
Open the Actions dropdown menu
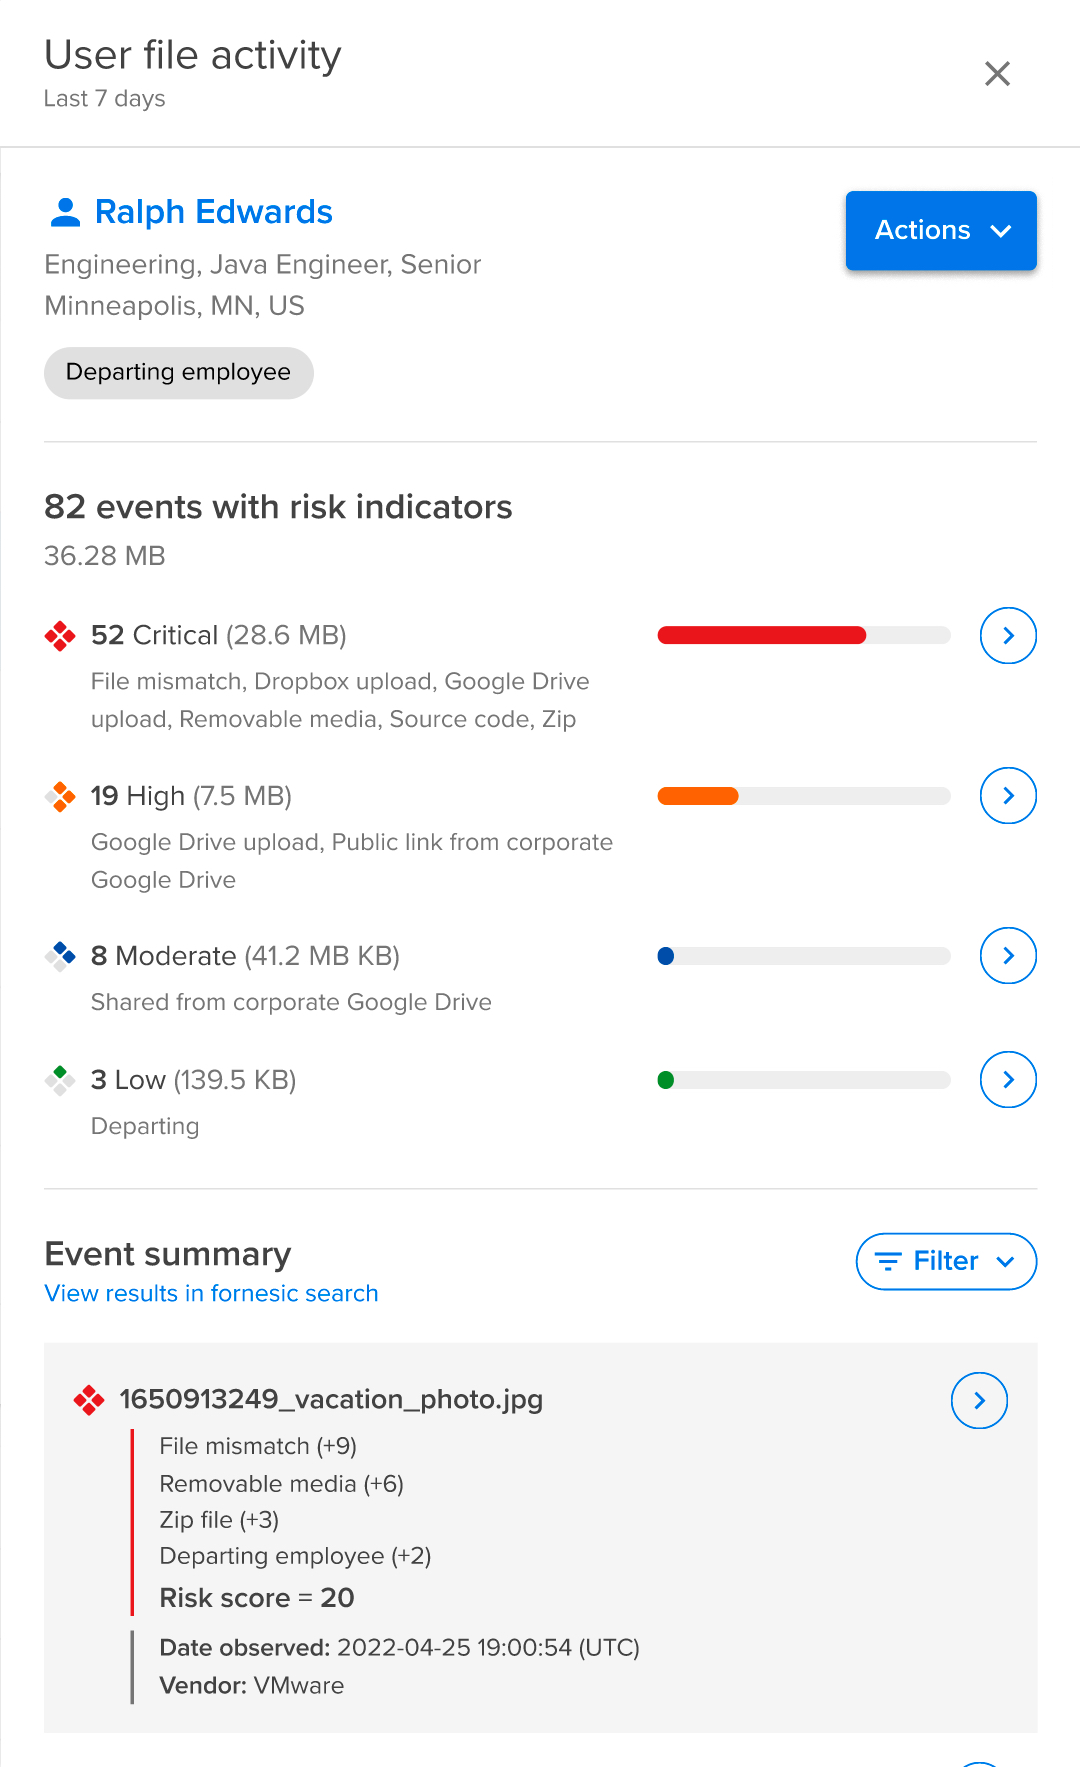pos(940,230)
